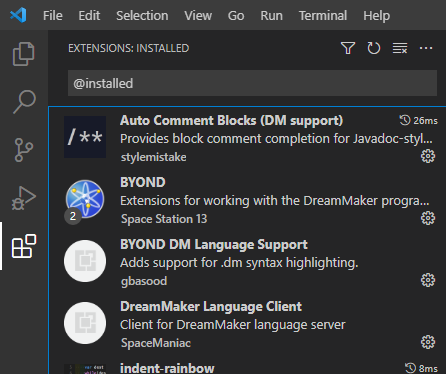The width and height of the screenshot is (446, 374).
Task: Open the Edit menu
Action: tap(89, 15)
